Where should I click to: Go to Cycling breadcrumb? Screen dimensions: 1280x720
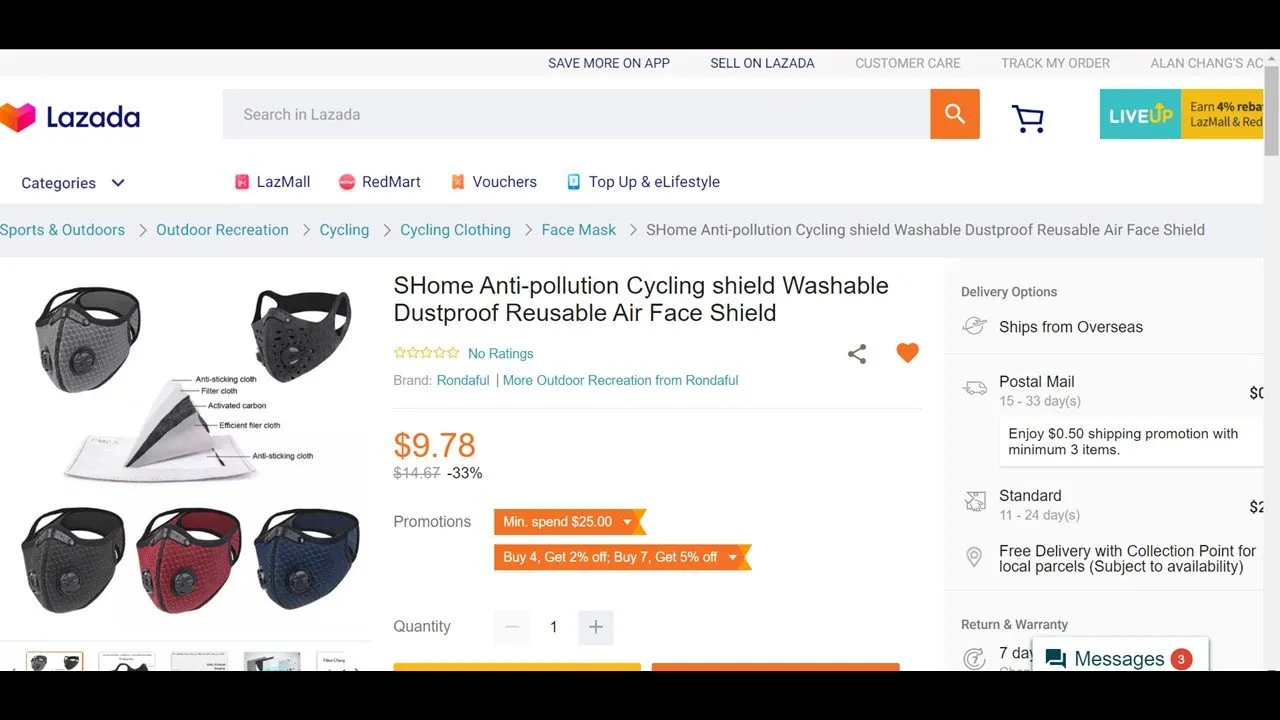pyautogui.click(x=344, y=230)
